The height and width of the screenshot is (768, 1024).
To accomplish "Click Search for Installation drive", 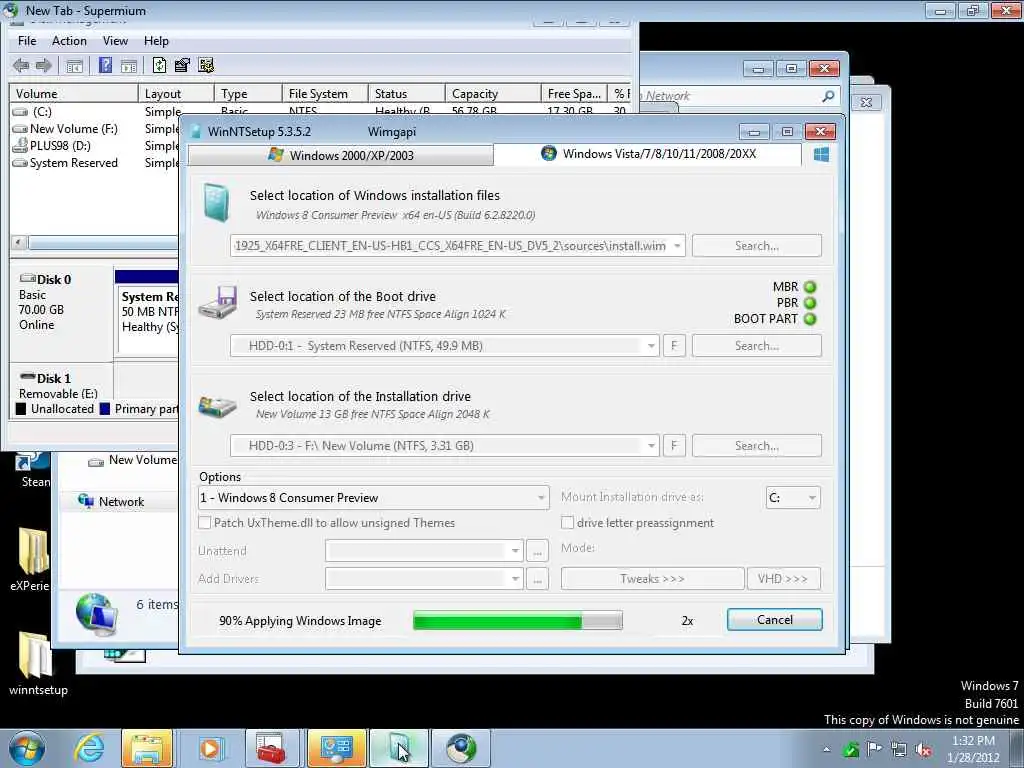I will click(x=756, y=446).
